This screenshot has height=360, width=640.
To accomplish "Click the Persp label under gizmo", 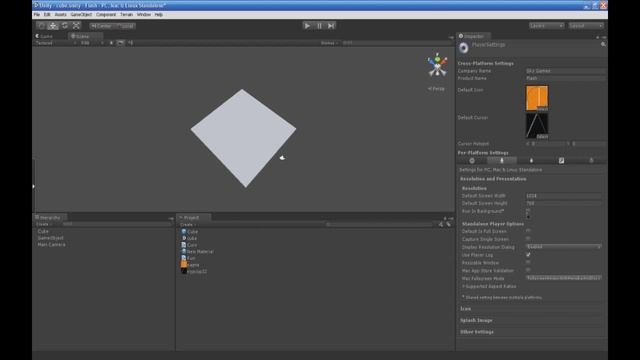I will click(436, 89).
